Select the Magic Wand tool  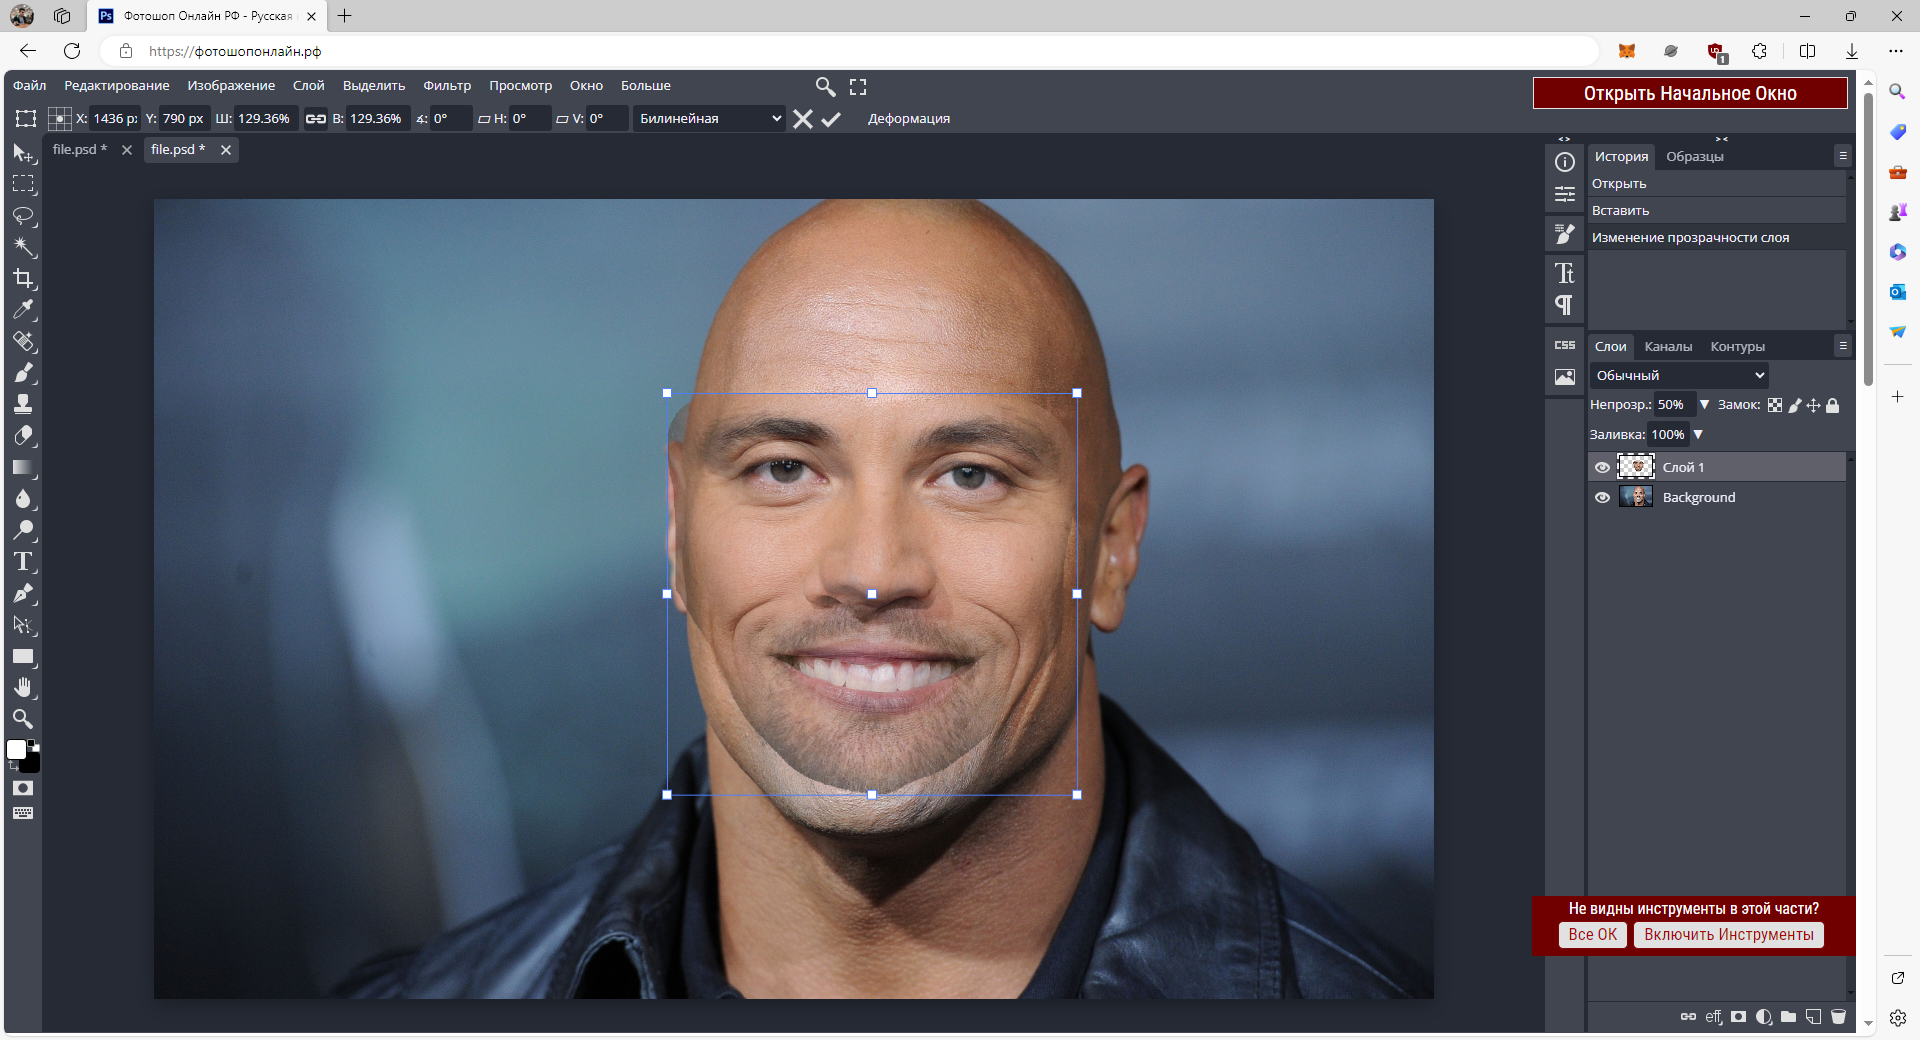tap(24, 247)
